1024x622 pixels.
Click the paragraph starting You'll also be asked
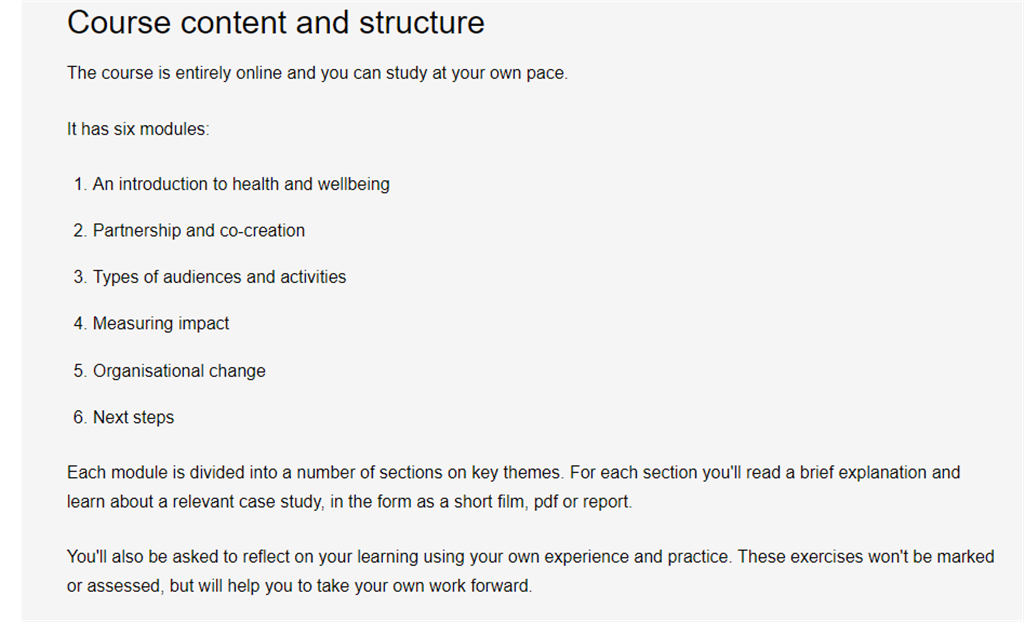[x=530, y=571]
